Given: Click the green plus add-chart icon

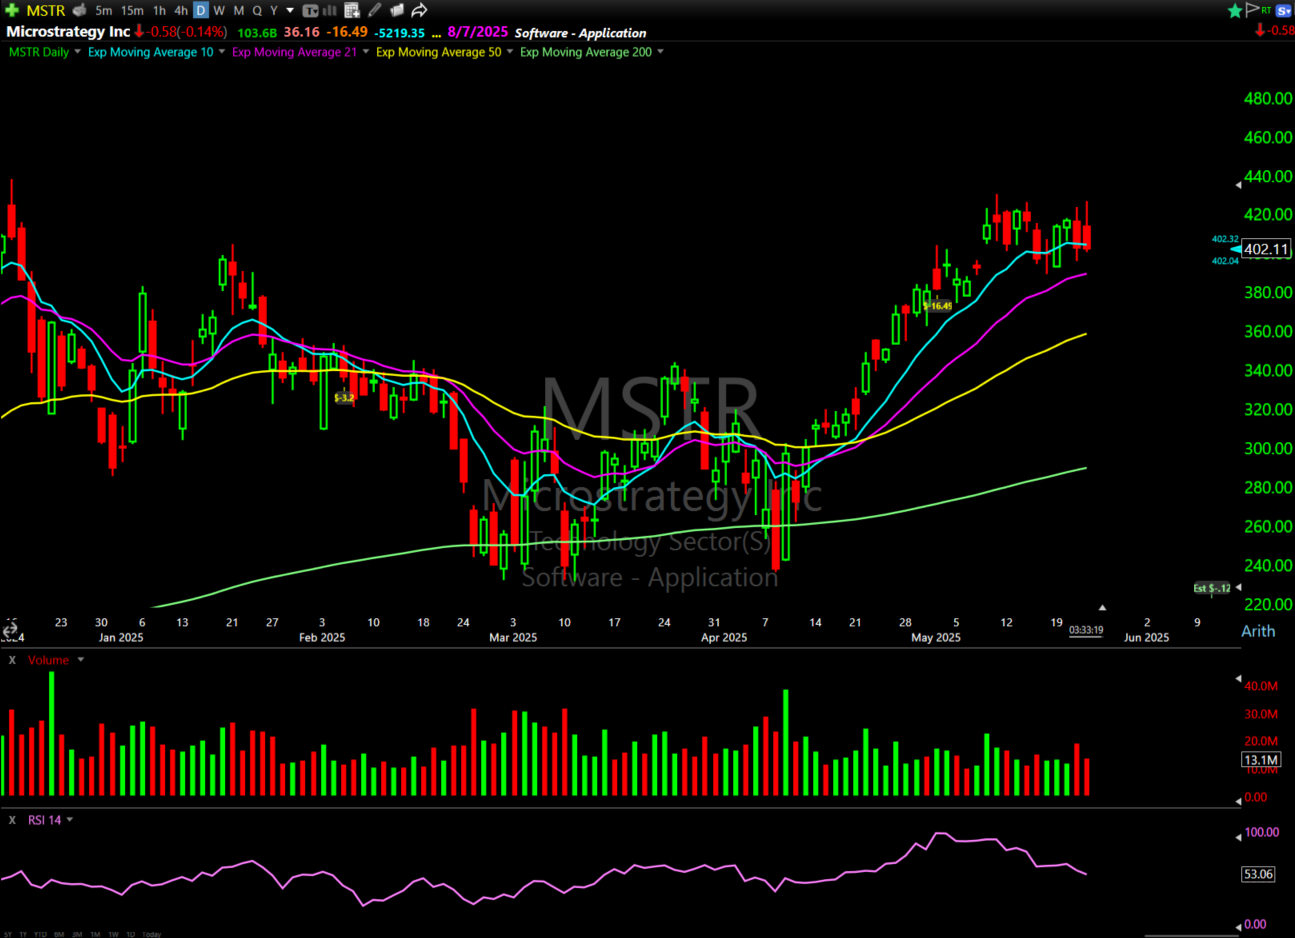Looking at the screenshot, I should pyautogui.click(x=12, y=10).
